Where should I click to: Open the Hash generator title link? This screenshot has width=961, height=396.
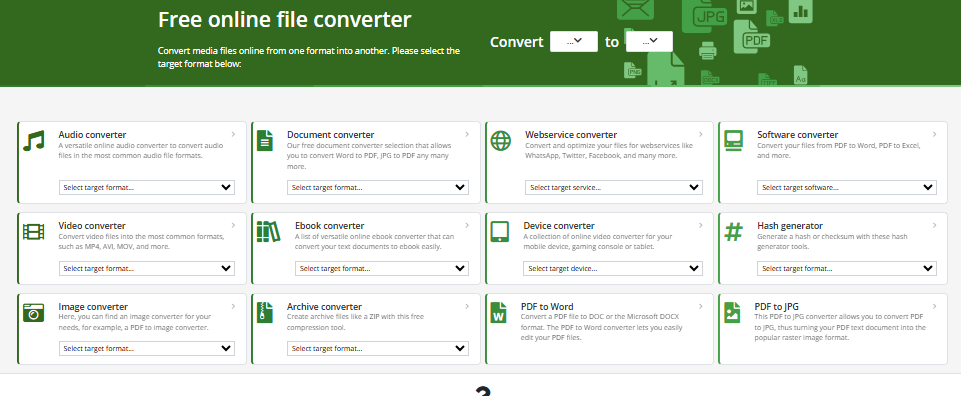790,226
